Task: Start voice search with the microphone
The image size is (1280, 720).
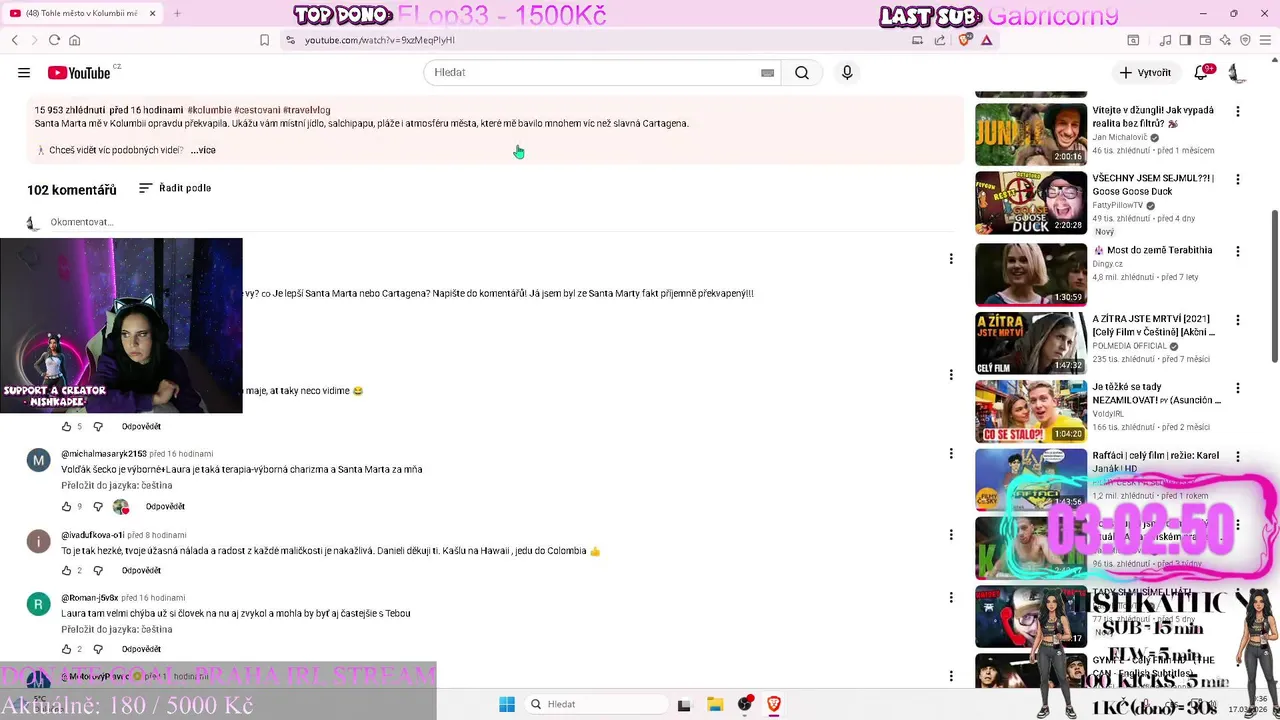Action: coord(847,73)
